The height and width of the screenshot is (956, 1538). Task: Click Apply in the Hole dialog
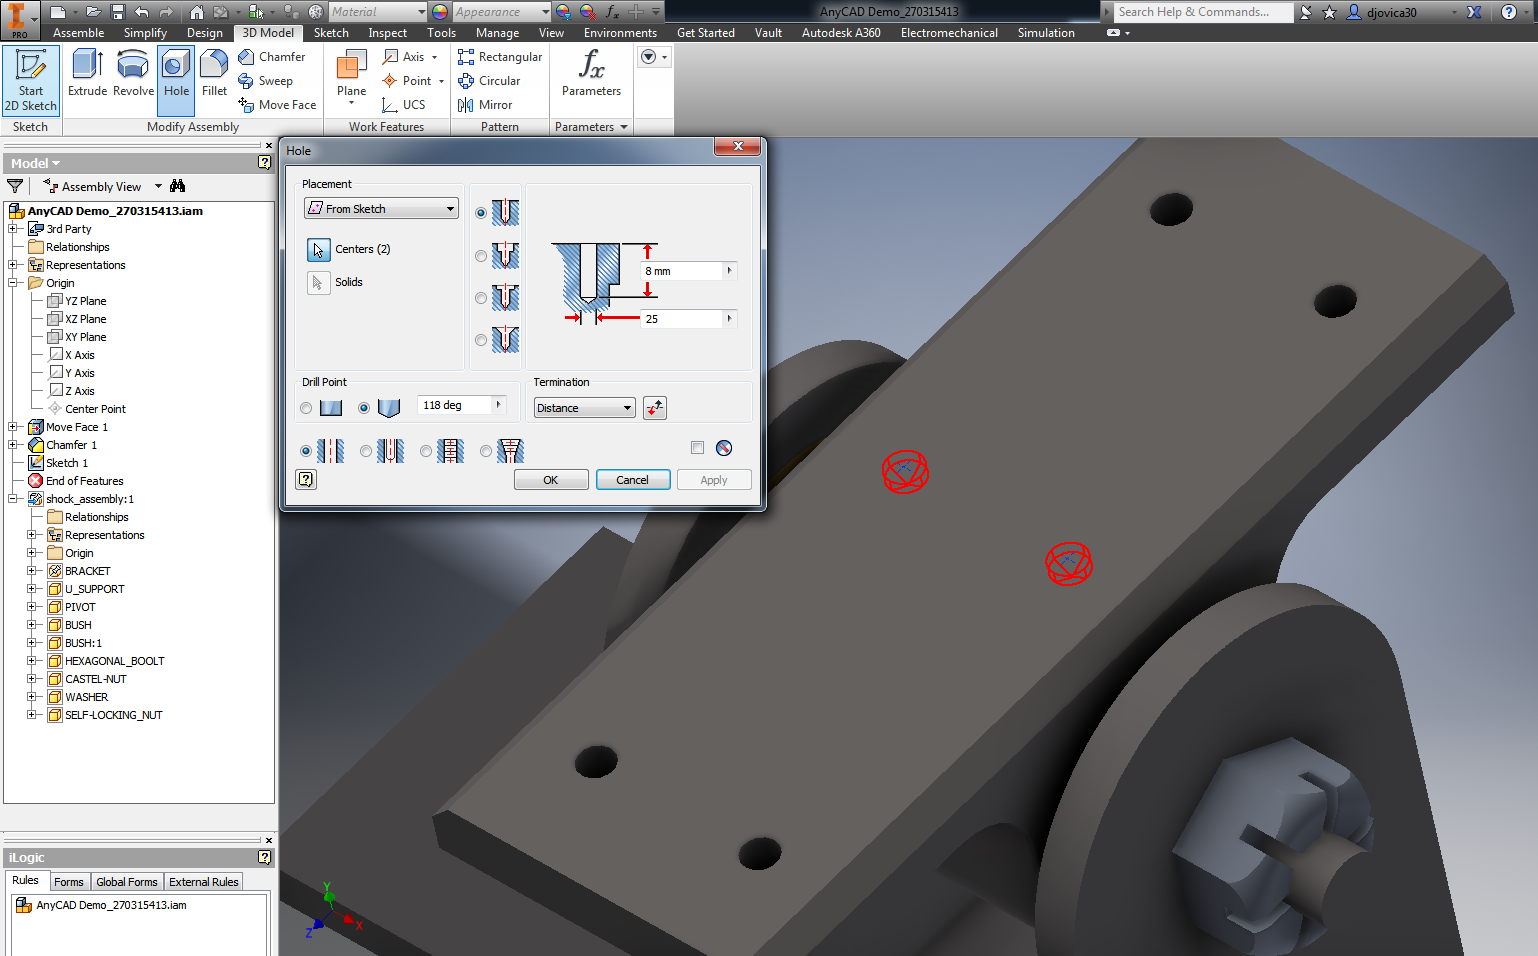tap(713, 479)
